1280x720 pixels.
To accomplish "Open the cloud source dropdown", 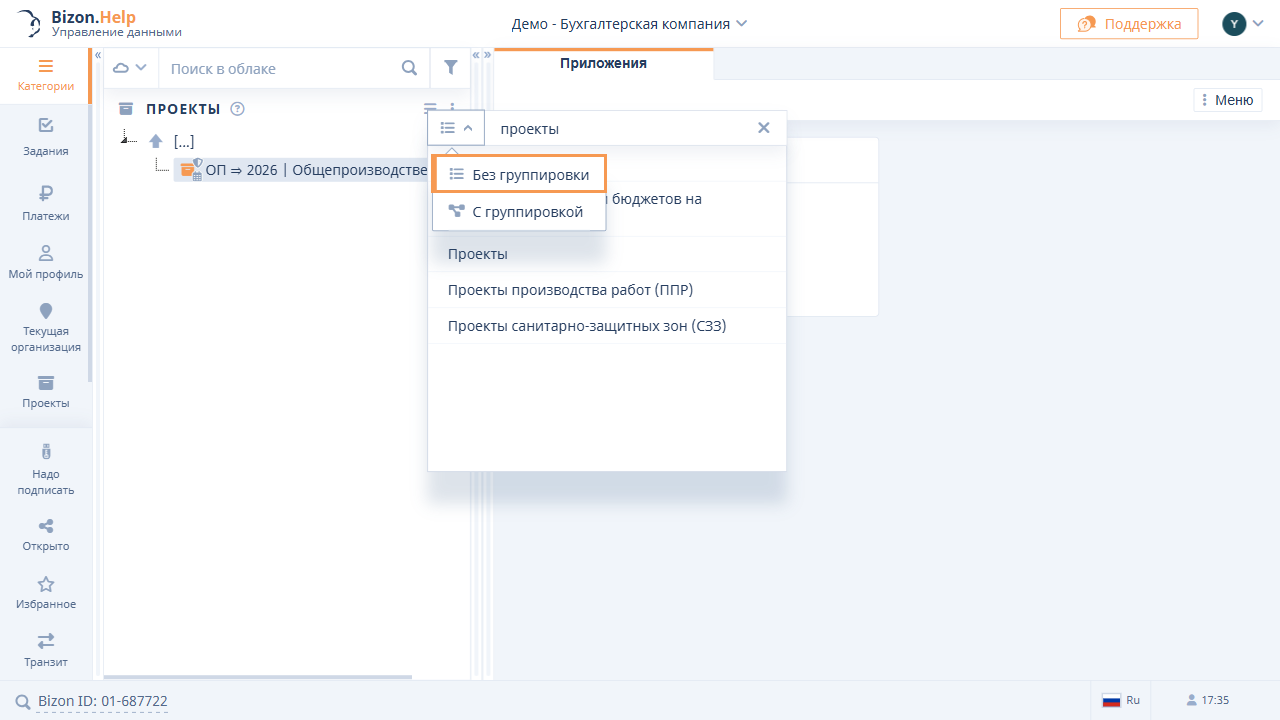I will (130, 68).
